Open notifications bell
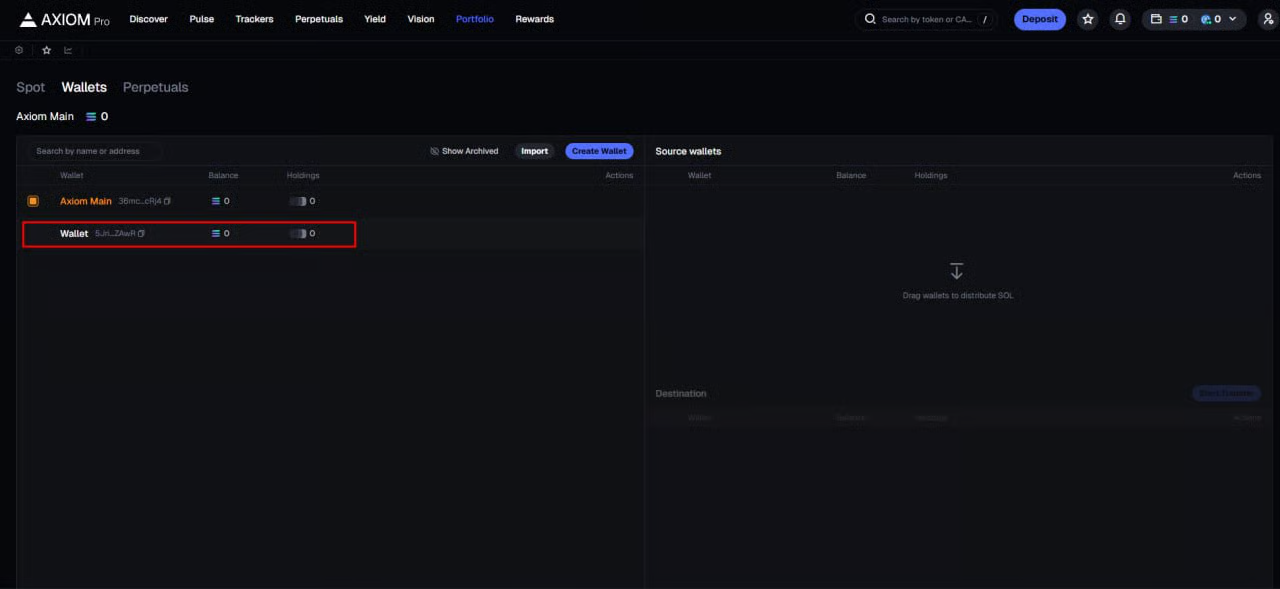Image resolution: width=1280 pixels, height=589 pixels. click(1120, 19)
